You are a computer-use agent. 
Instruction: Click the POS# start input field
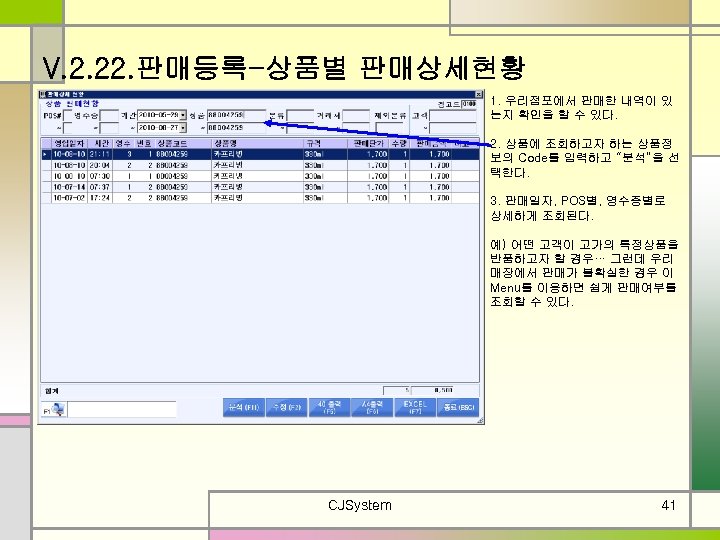68,115
